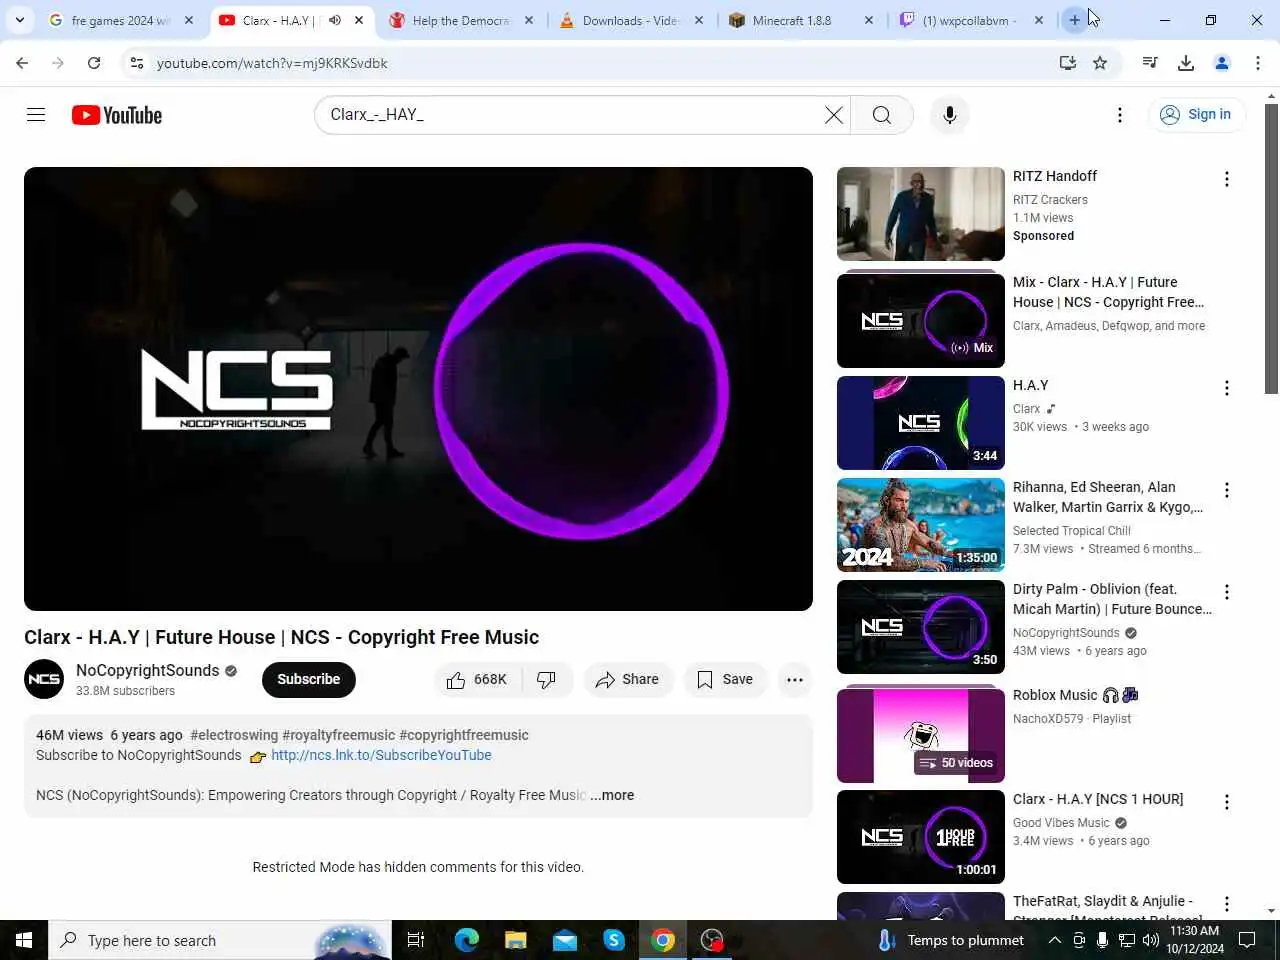Open the ncs.lnk.to/SubscribeYouTube link
Image resolution: width=1280 pixels, height=960 pixels.
[x=381, y=755]
